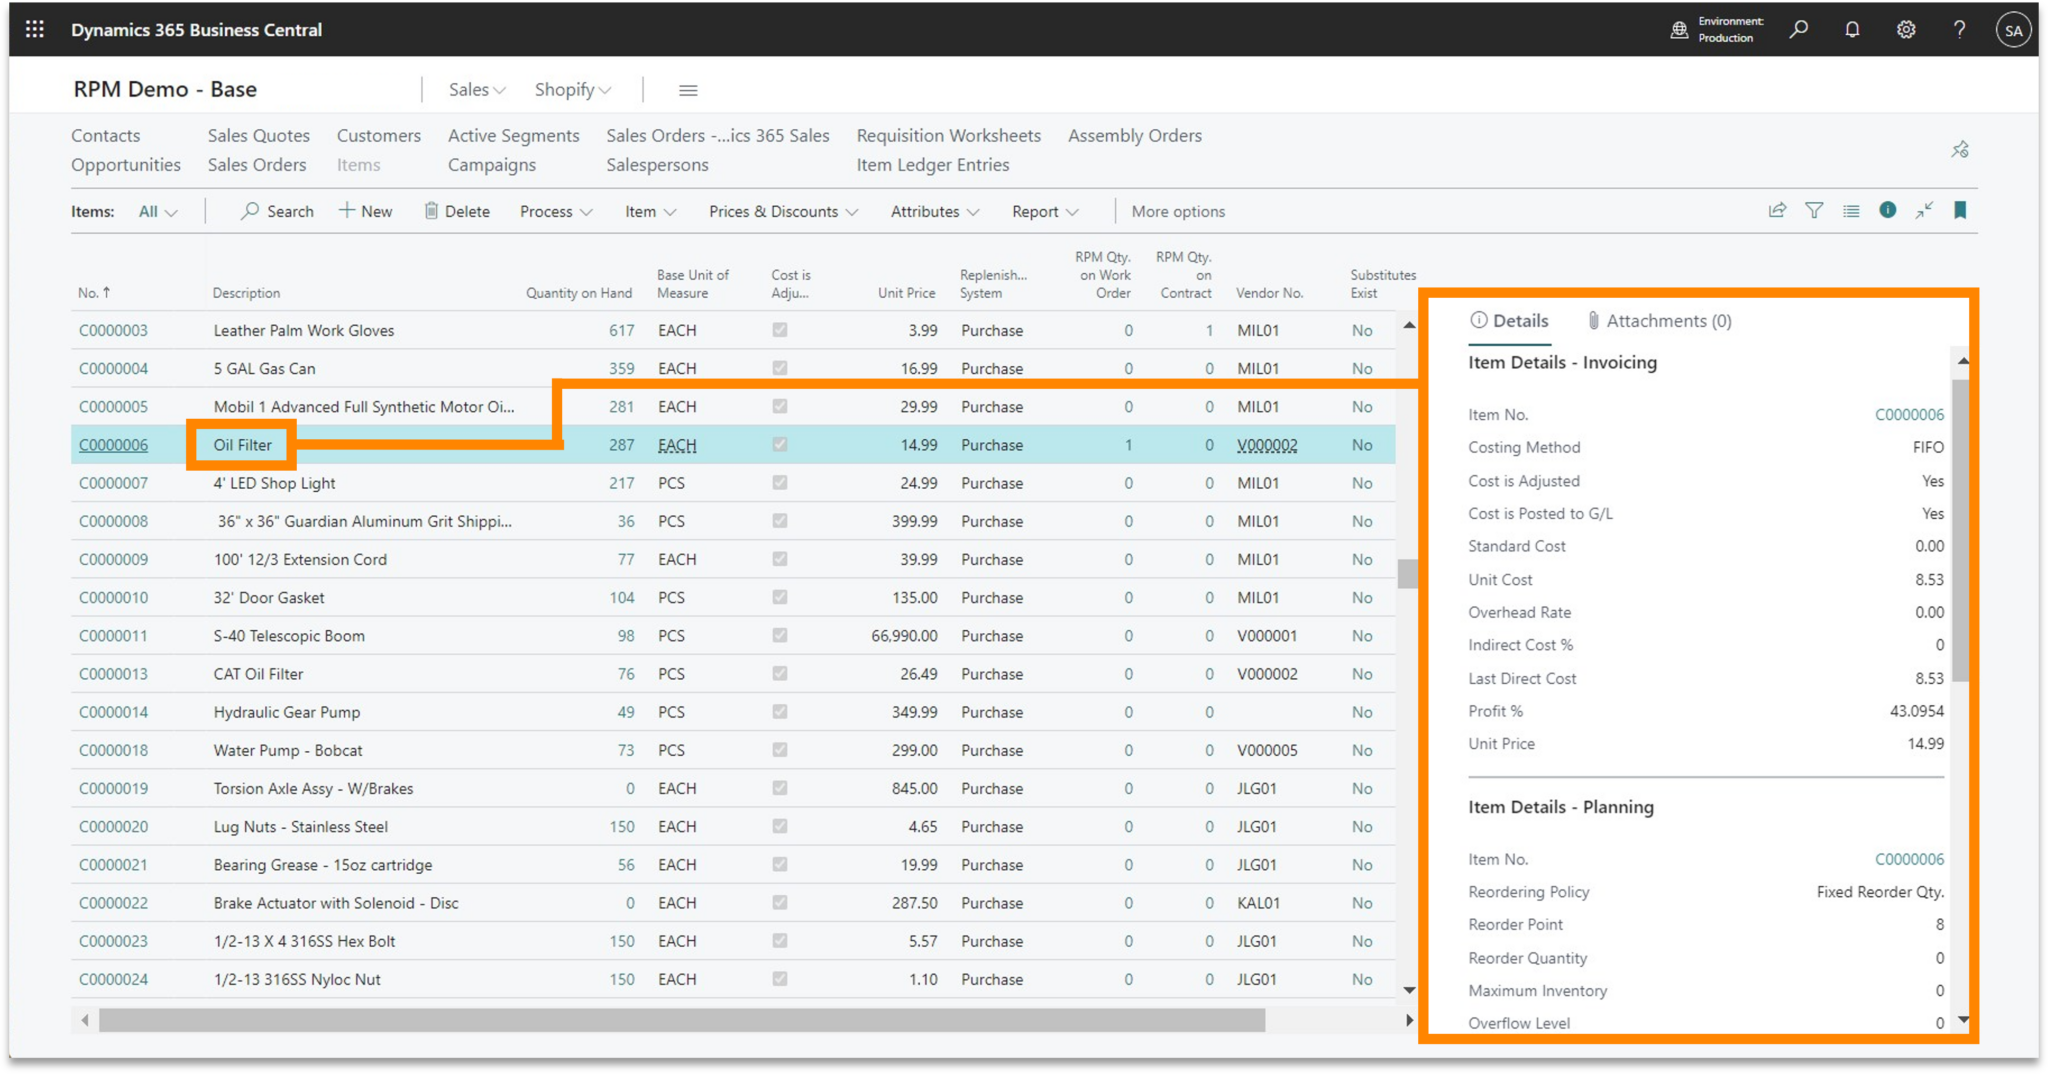The width and height of the screenshot is (2048, 1074).
Task: Click the bookmark icon
Action: click(1960, 210)
